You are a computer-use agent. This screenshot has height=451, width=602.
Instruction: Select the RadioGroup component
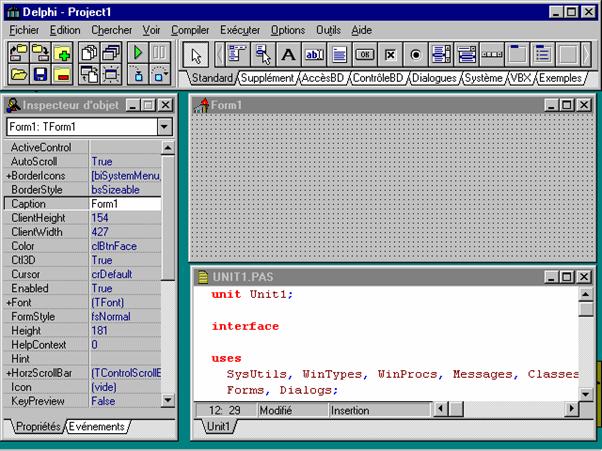pos(542,55)
